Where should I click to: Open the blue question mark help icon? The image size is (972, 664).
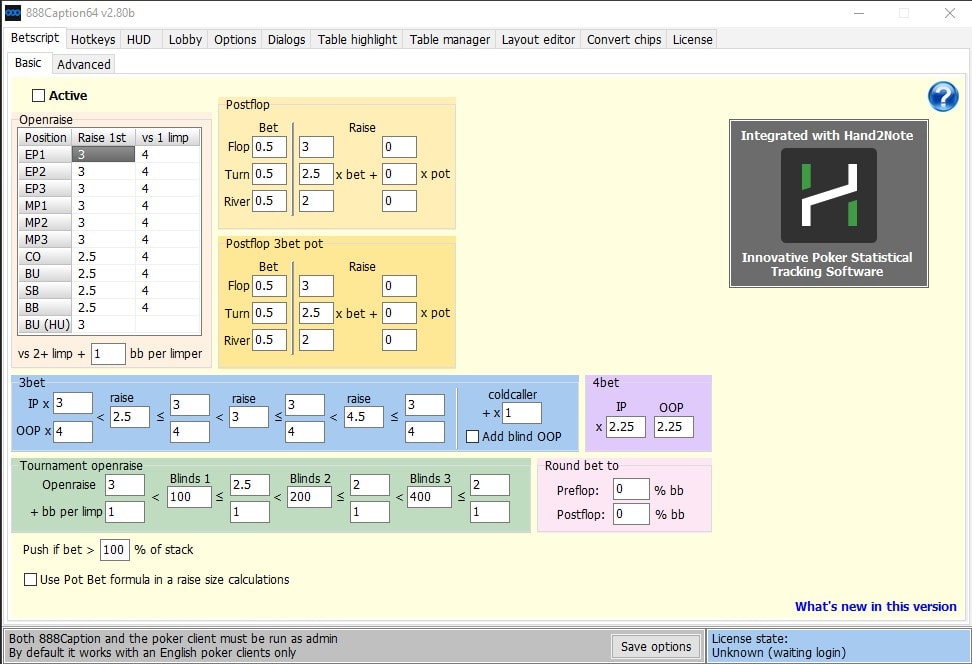[x=943, y=97]
